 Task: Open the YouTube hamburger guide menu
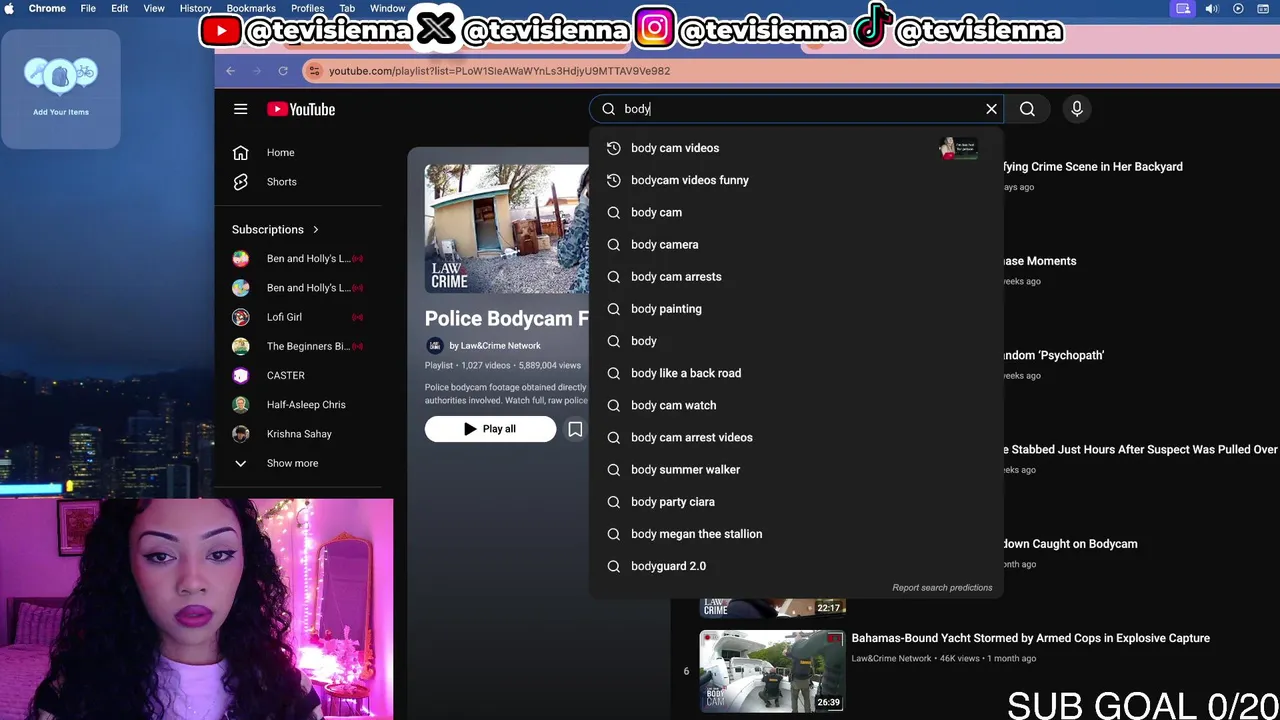(x=240, y=109)
